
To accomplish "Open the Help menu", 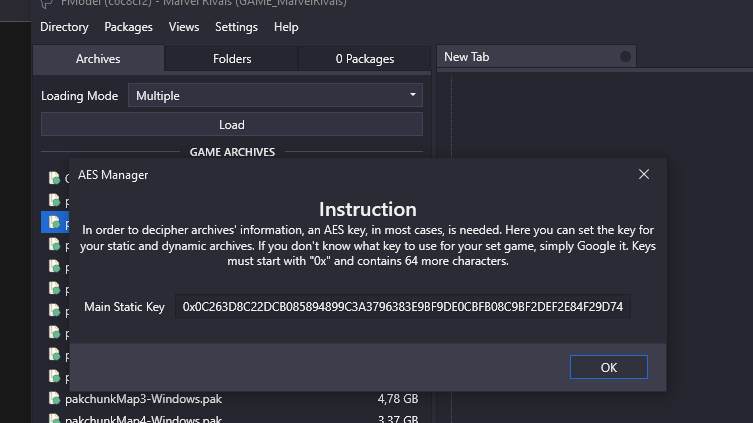I will (286, 27).
